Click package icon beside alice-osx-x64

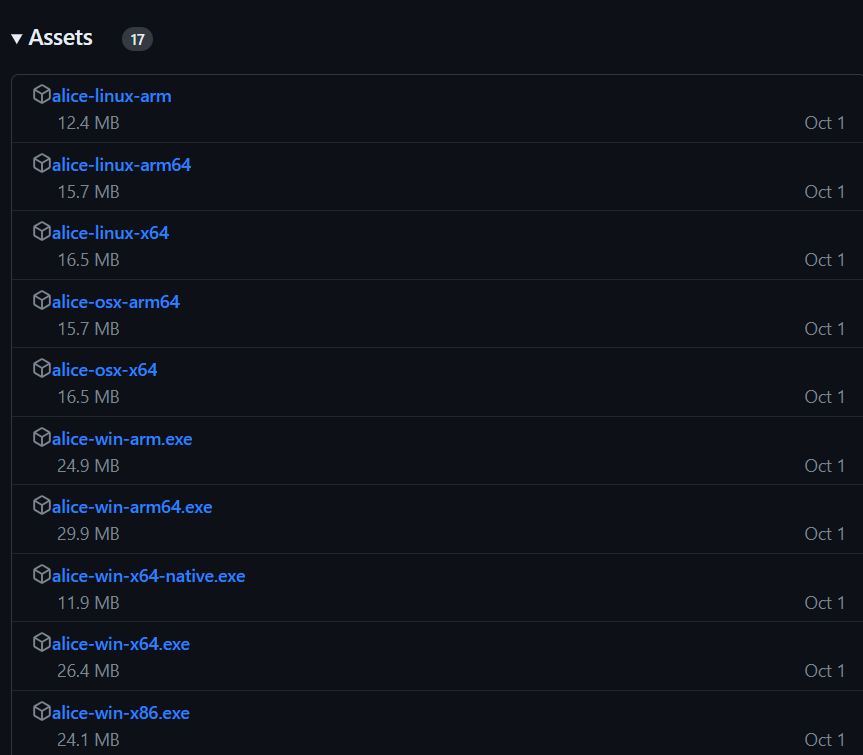(41, 369)
